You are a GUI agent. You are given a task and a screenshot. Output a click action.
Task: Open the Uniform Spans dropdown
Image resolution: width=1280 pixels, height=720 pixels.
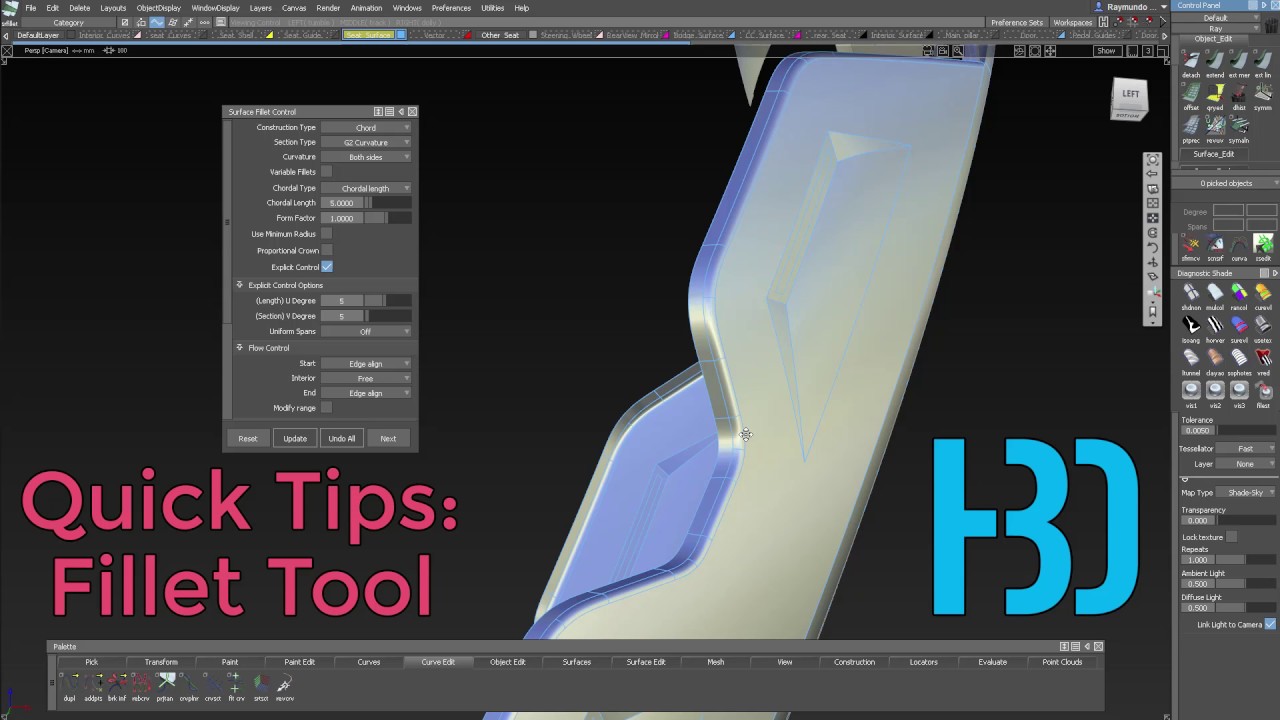pyautogui.click(x=366, y=331)
